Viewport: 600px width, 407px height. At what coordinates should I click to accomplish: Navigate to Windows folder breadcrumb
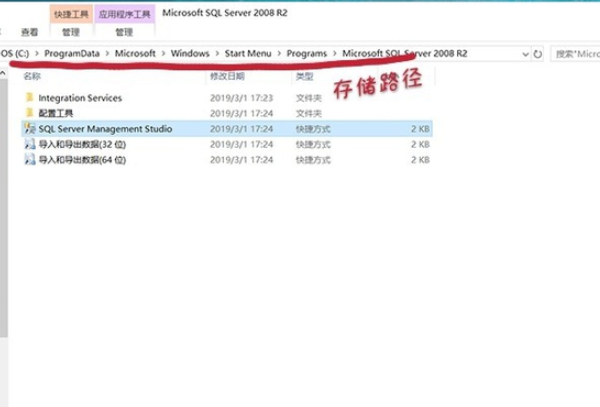(x=190, y=54)
